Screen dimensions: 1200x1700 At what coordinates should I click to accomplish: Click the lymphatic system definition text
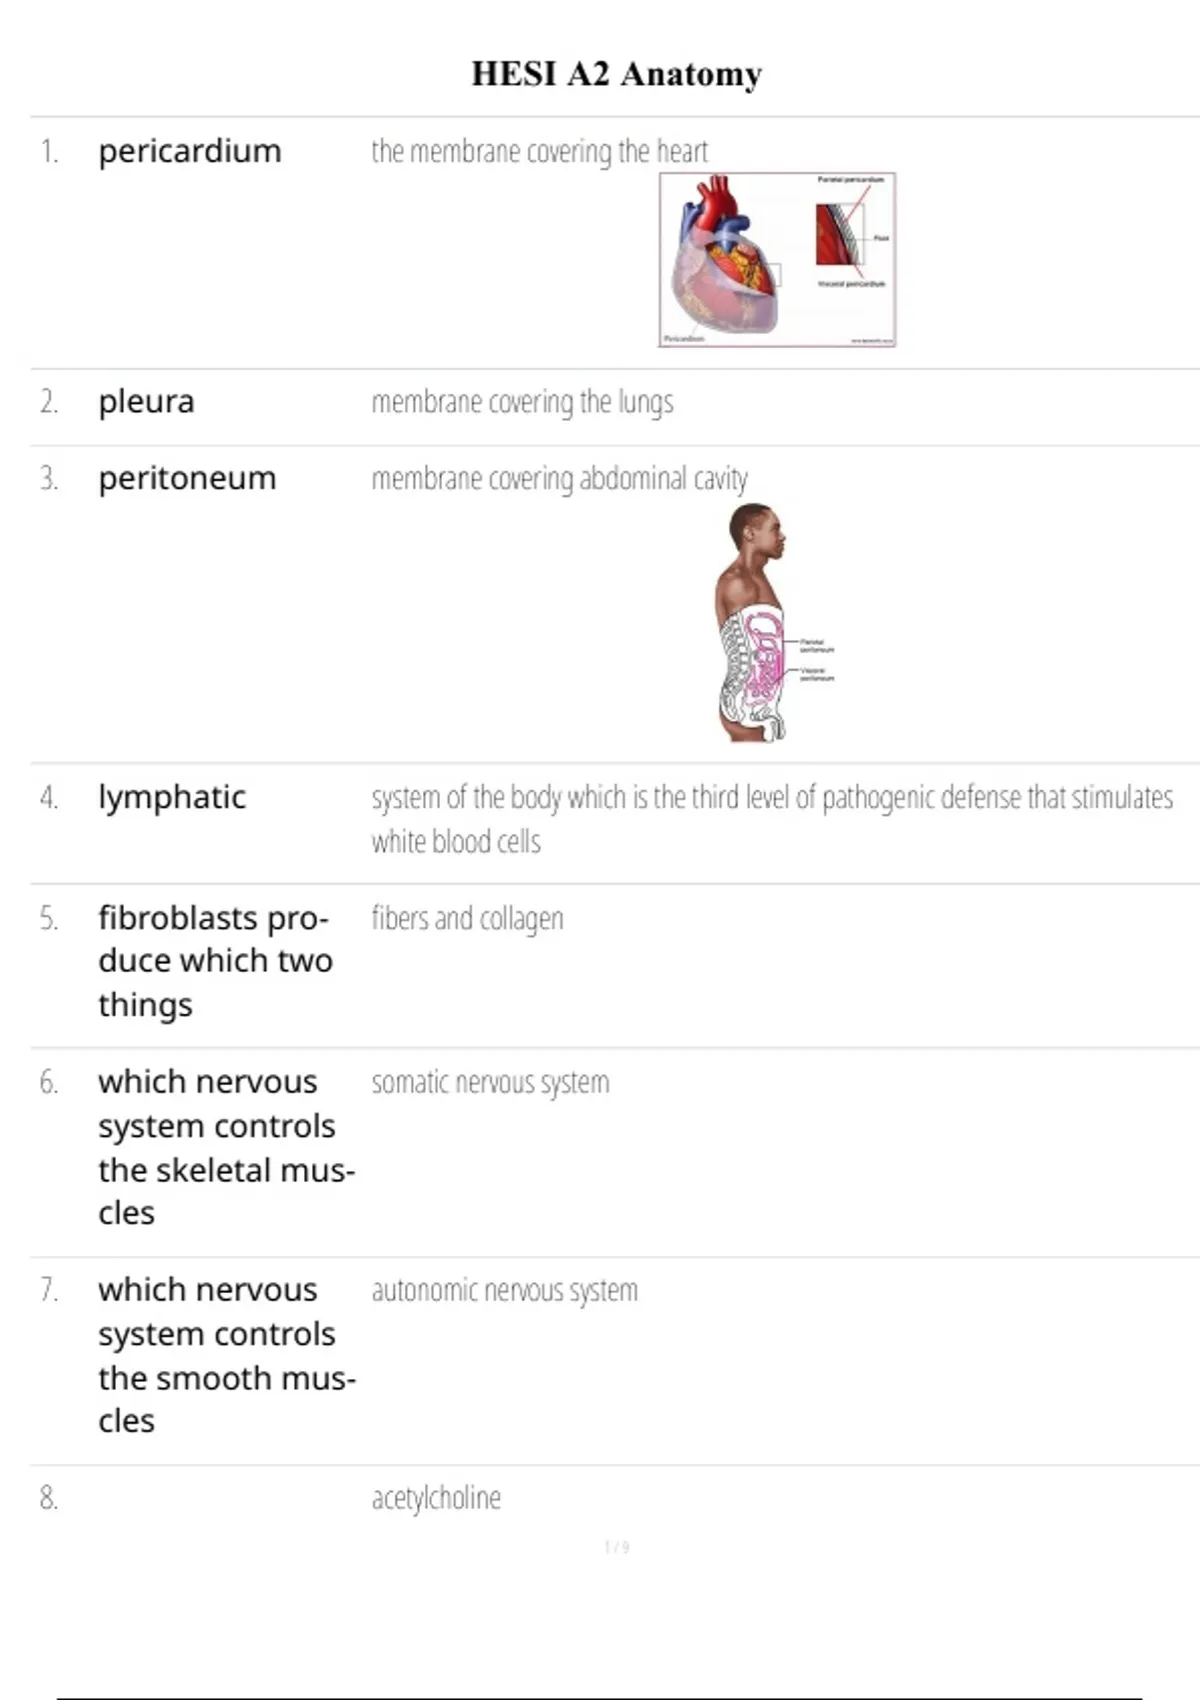[771, 818]
